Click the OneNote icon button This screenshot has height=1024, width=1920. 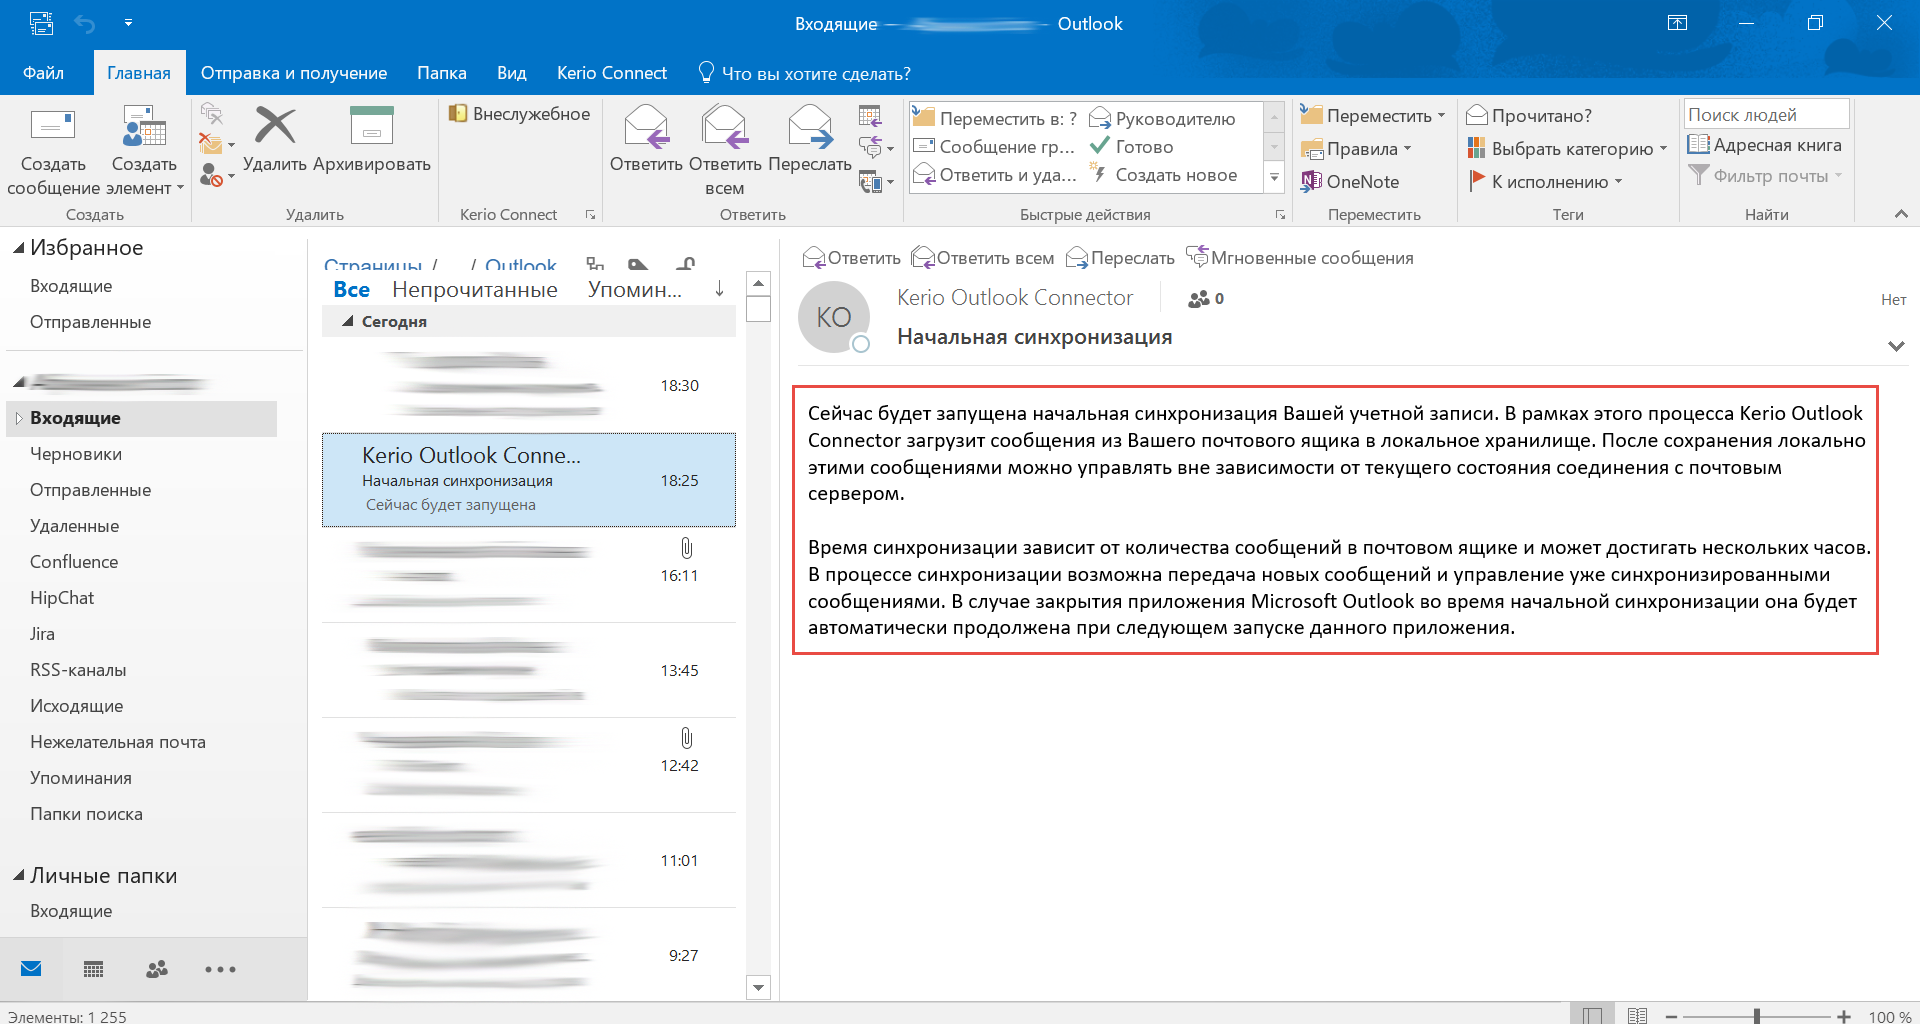[1350, 182]
